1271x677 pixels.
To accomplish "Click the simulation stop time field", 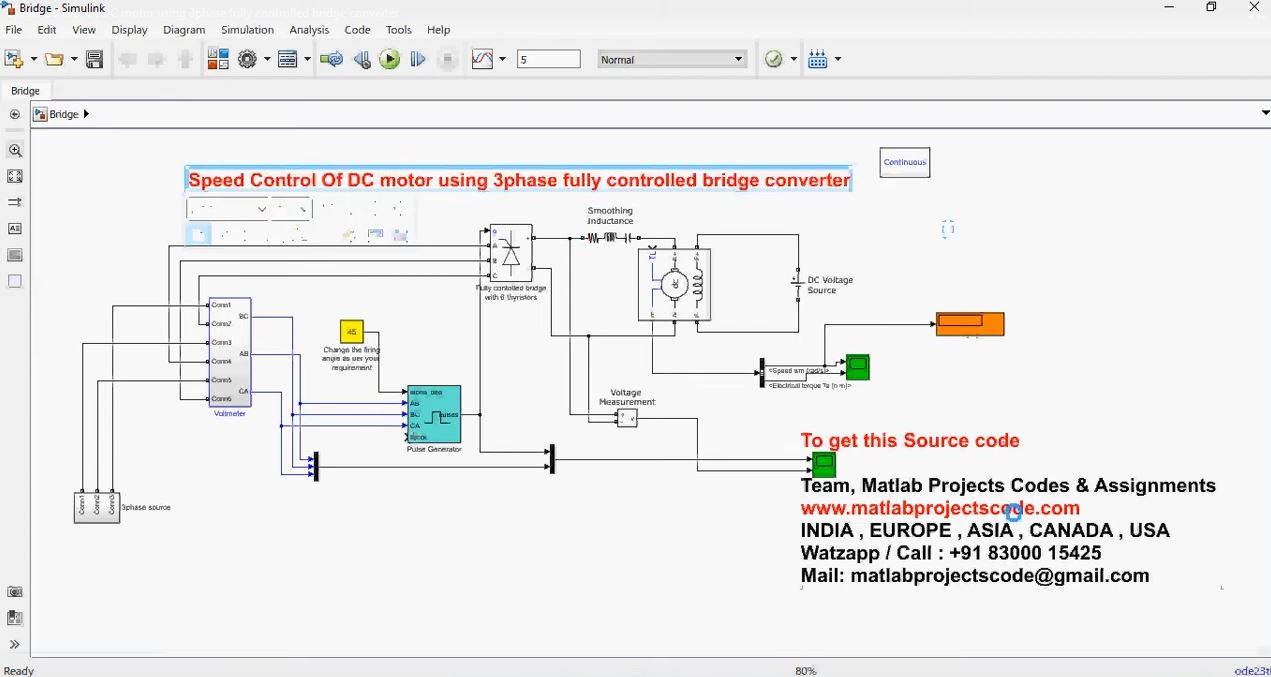I will point(548,60).
